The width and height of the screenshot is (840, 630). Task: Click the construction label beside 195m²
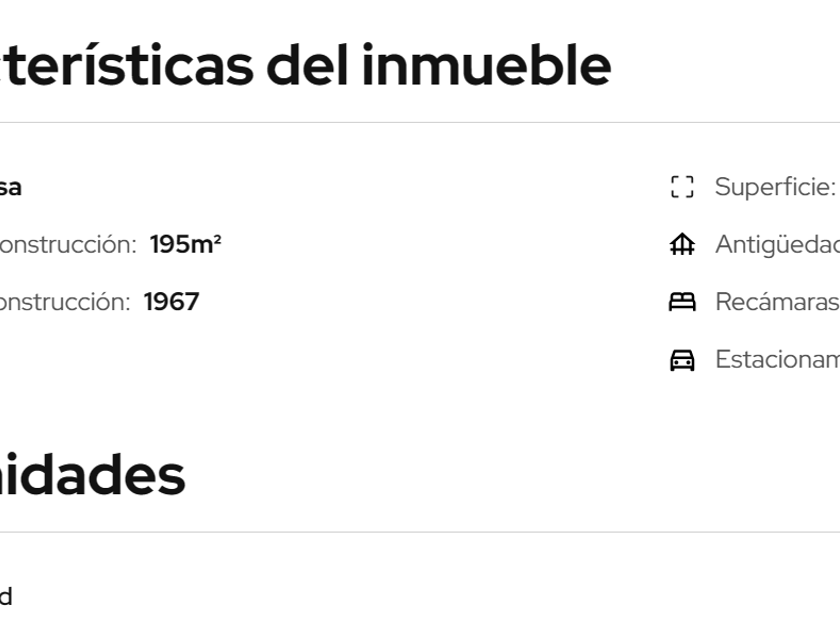pos(68,245)
